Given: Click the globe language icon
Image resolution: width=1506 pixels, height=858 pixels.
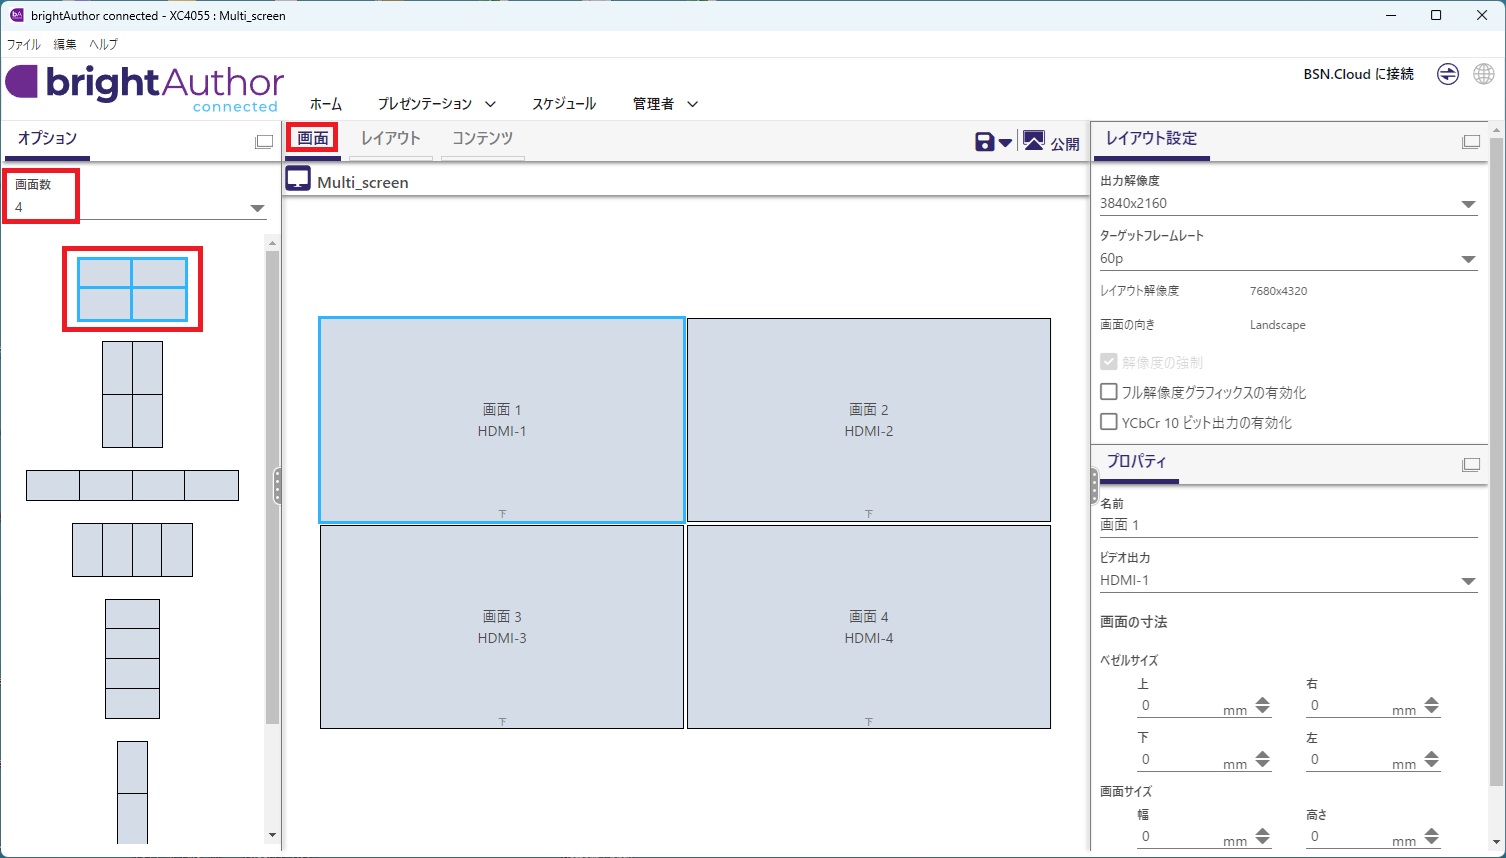Looking at the screenshot, I should pos(1484,74).
